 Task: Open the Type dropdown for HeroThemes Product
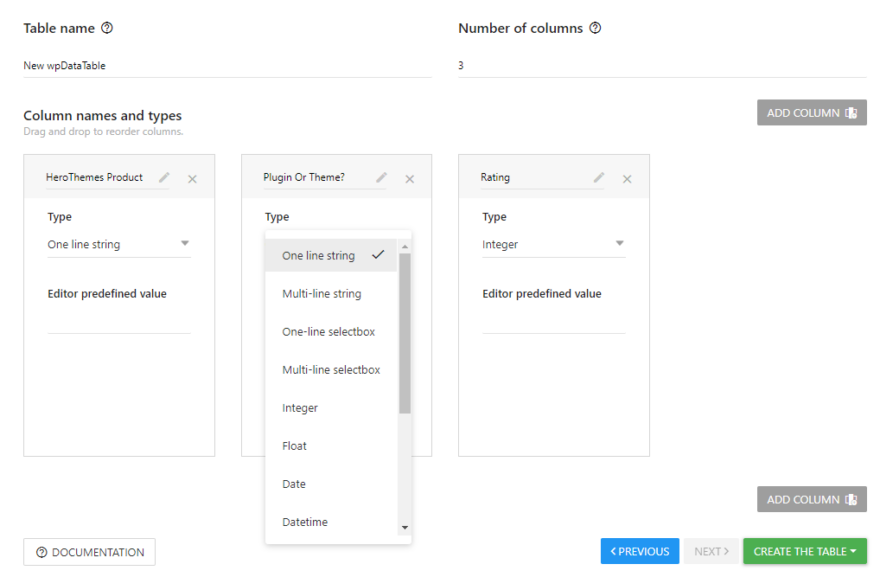tap(118, 244)
